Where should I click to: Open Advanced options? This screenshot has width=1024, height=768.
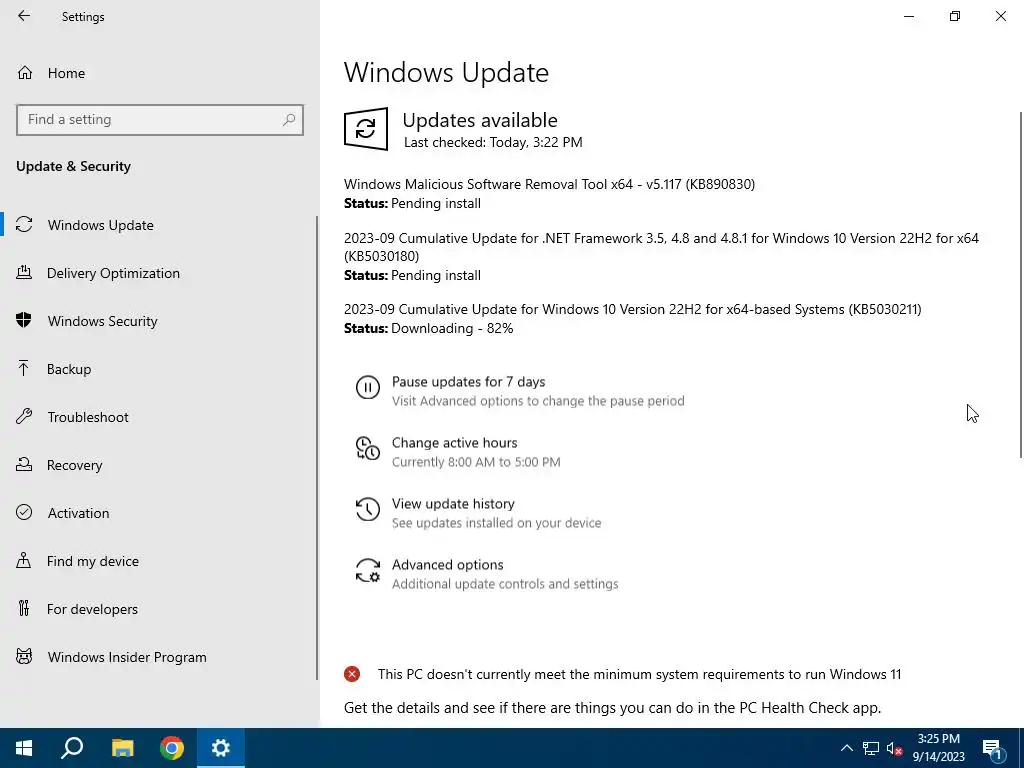(x=447, y=565)
